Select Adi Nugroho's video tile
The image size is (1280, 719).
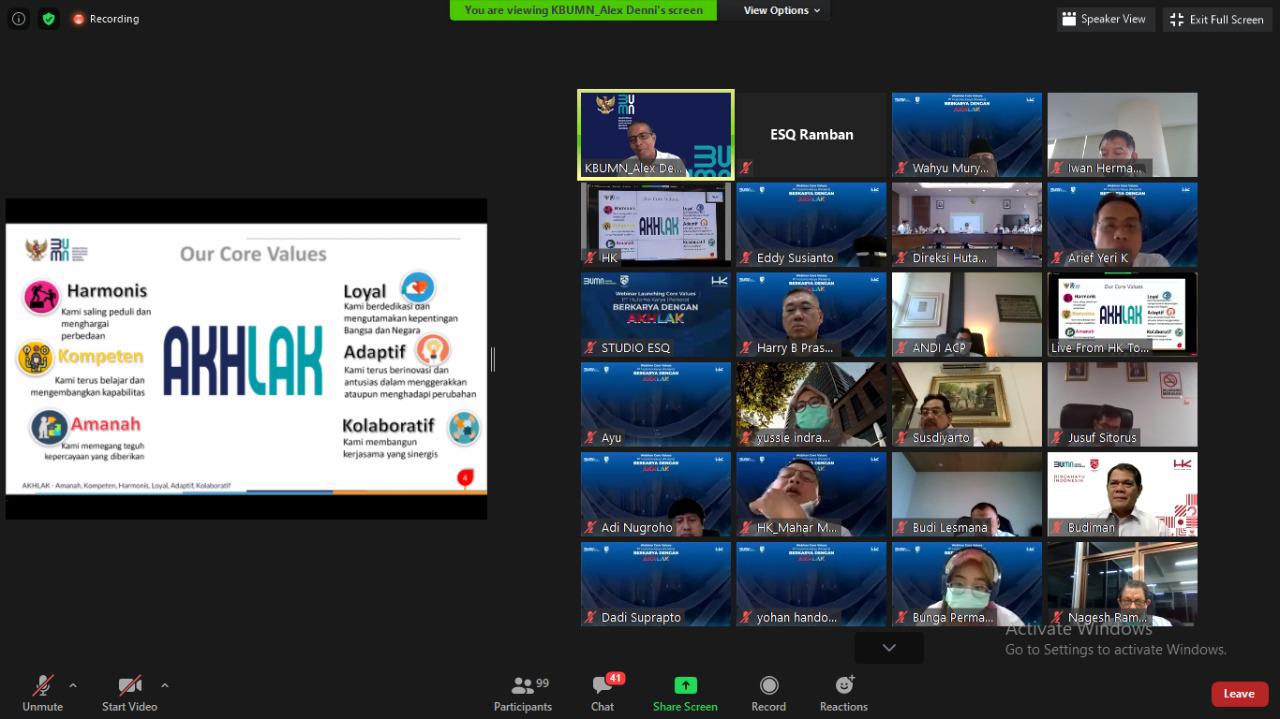click(x=656, y=495)
